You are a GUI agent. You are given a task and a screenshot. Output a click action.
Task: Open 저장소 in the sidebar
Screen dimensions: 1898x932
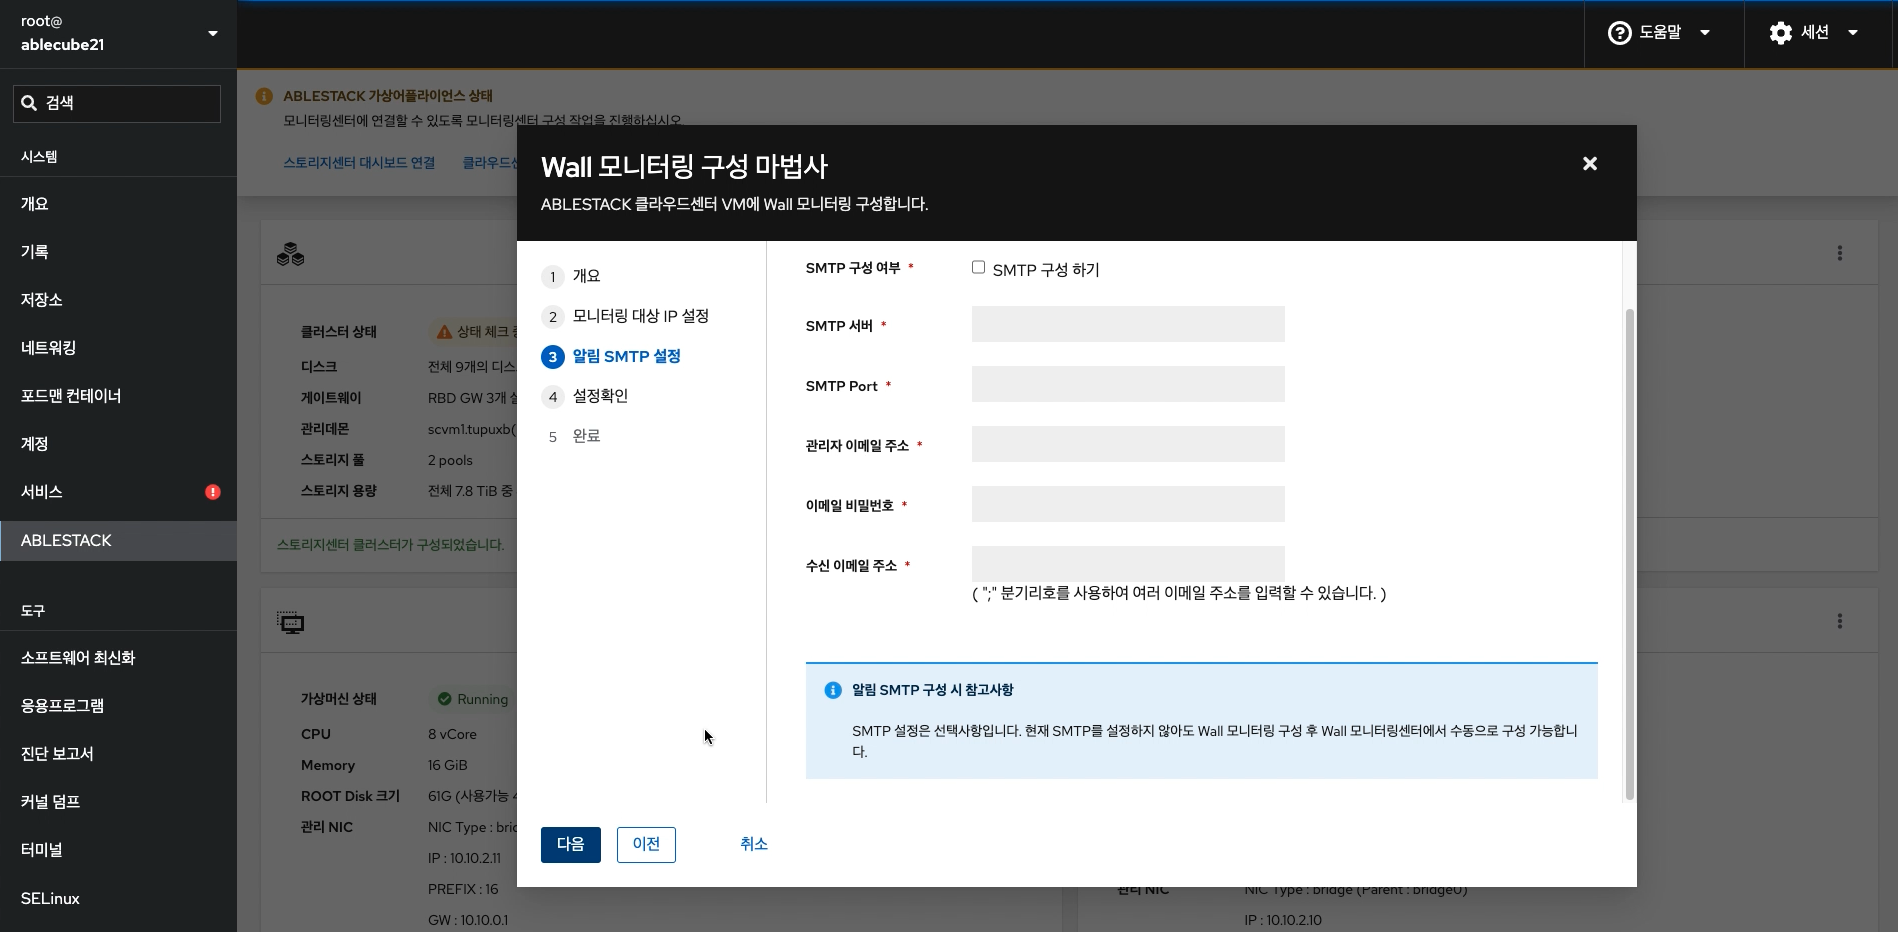click(118, 300)
